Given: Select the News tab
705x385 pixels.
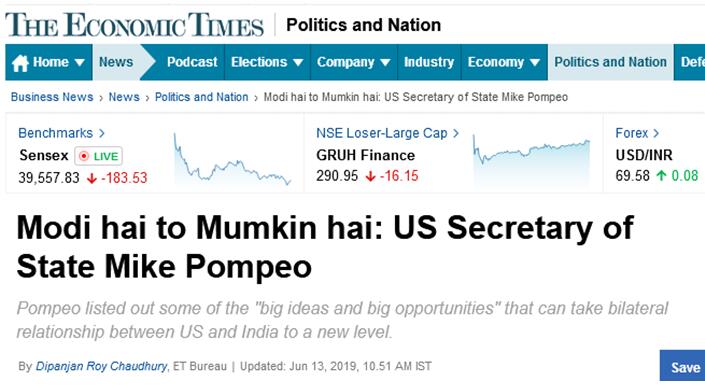Looking at the screenshot, I should tap(116, 62).
